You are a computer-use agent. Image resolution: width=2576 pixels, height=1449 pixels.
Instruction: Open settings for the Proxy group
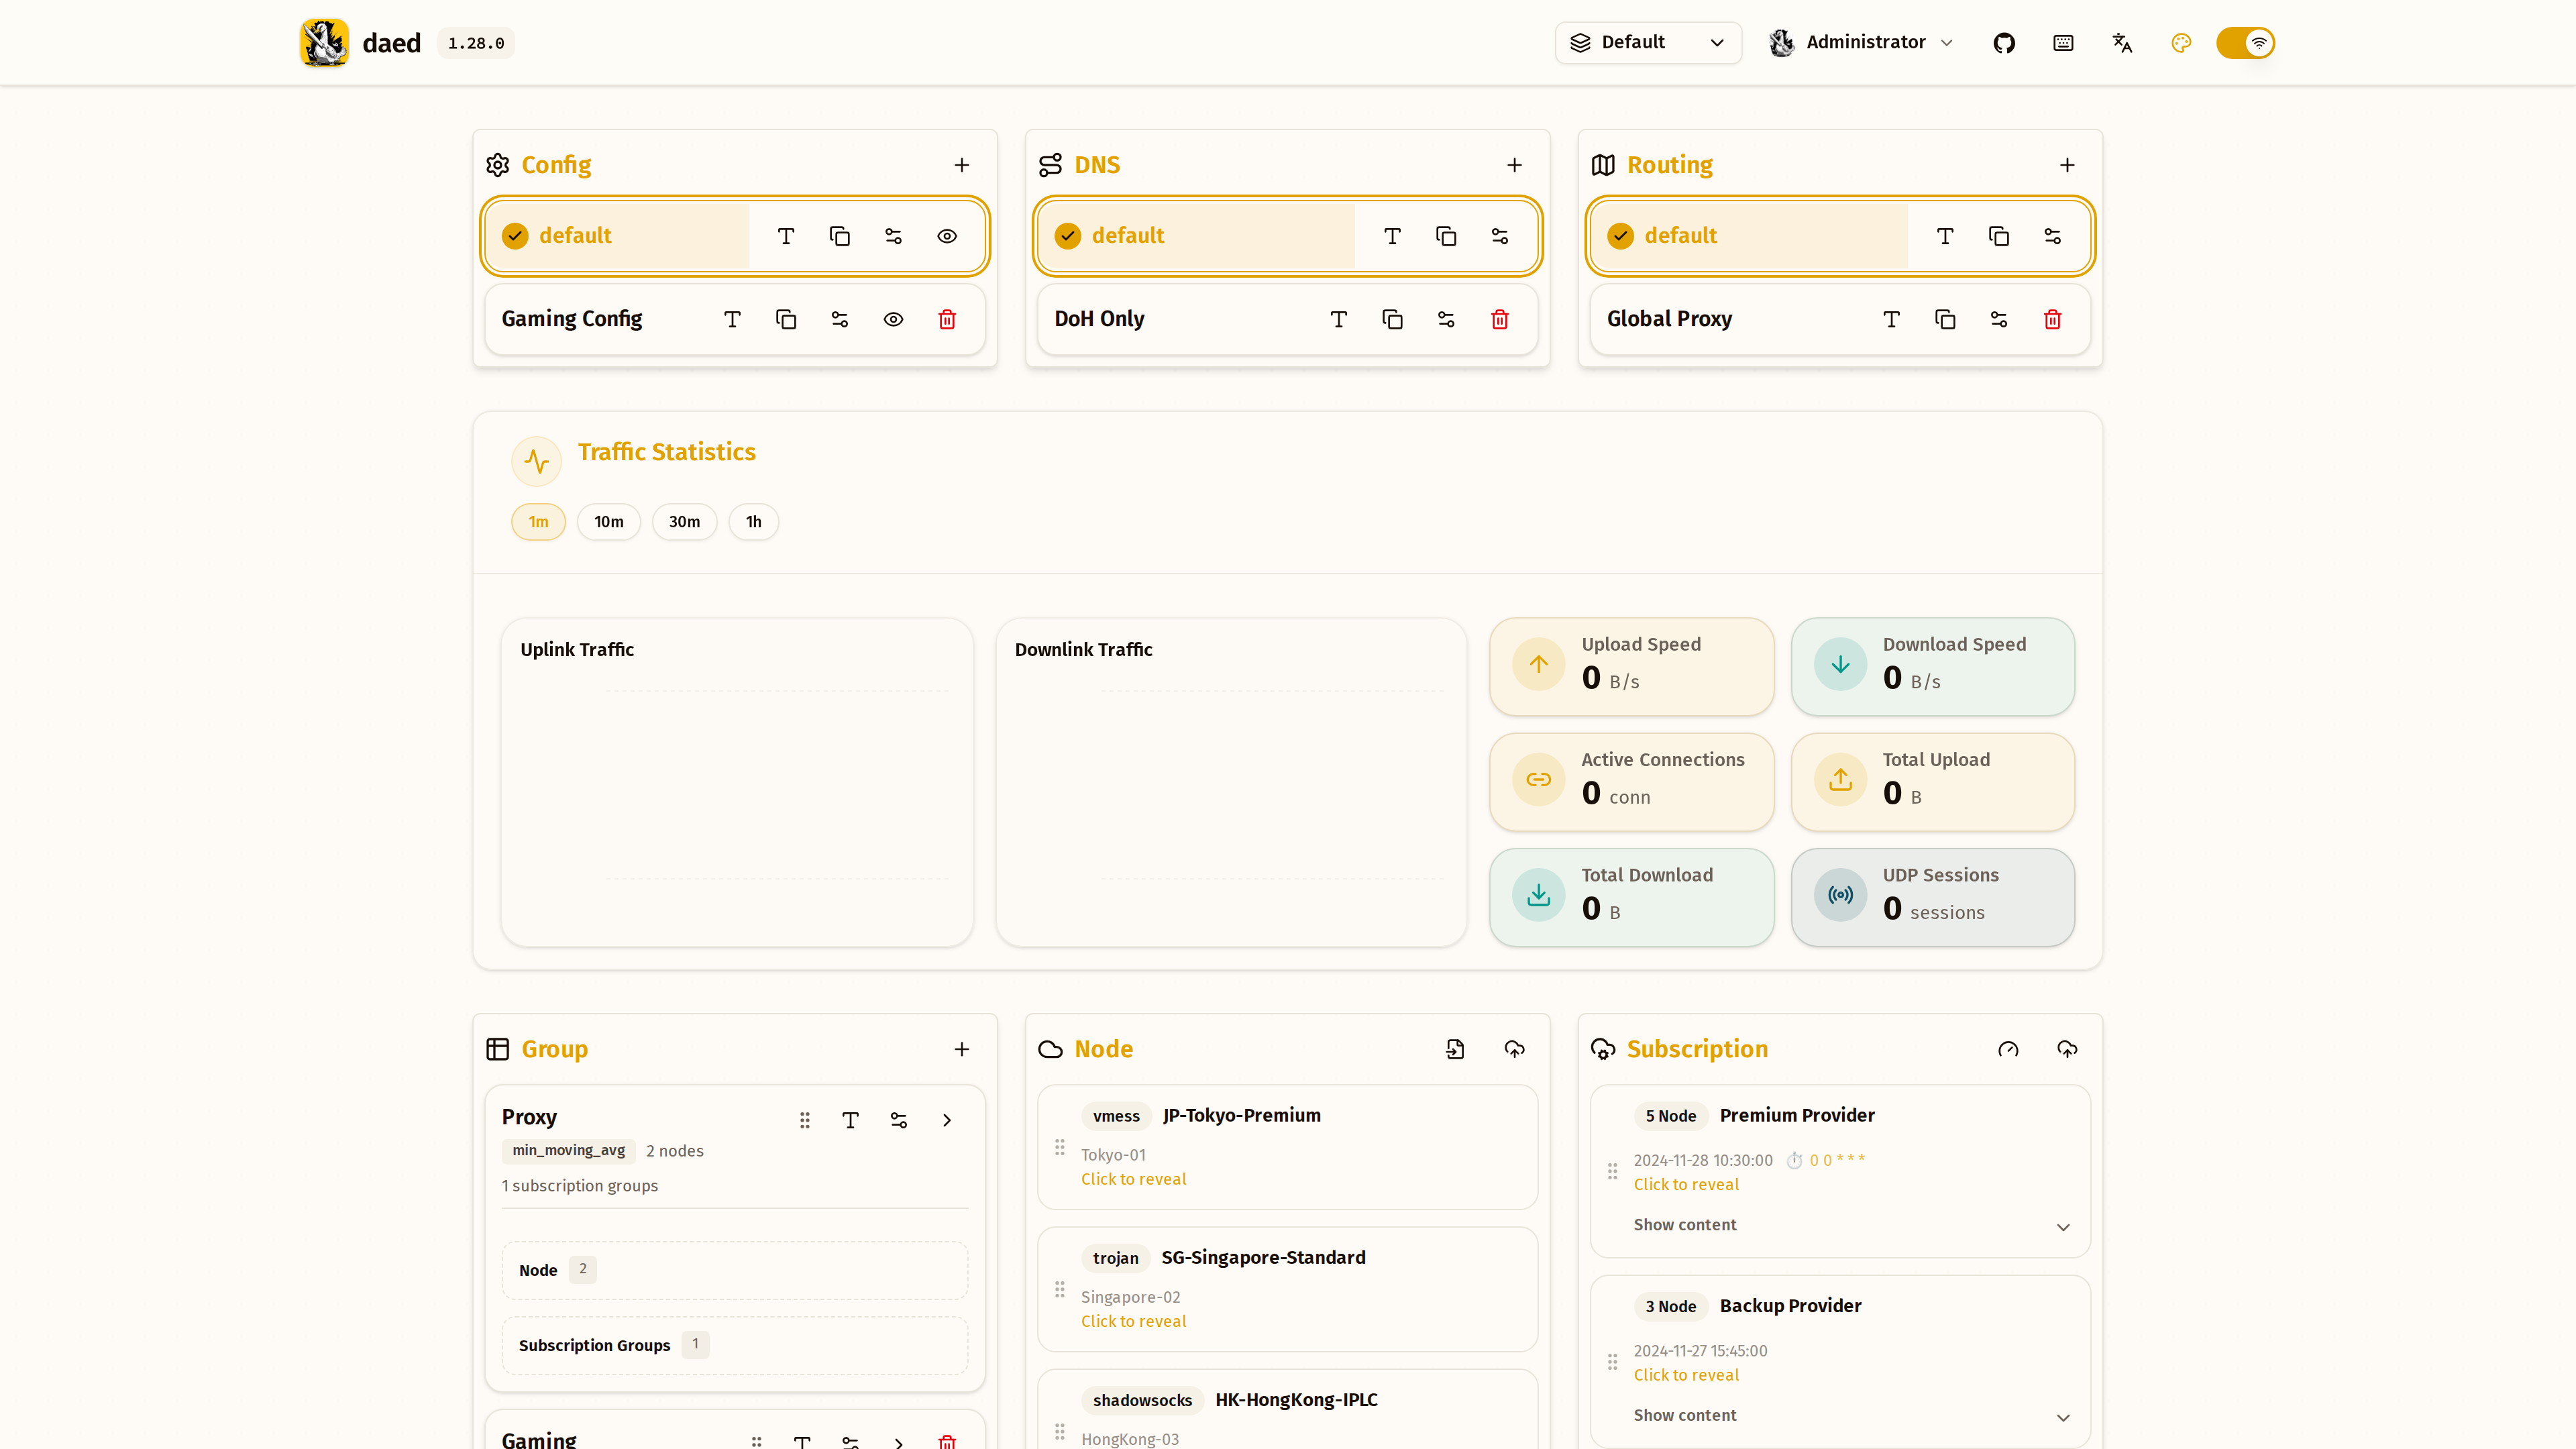click(898, 1120)
